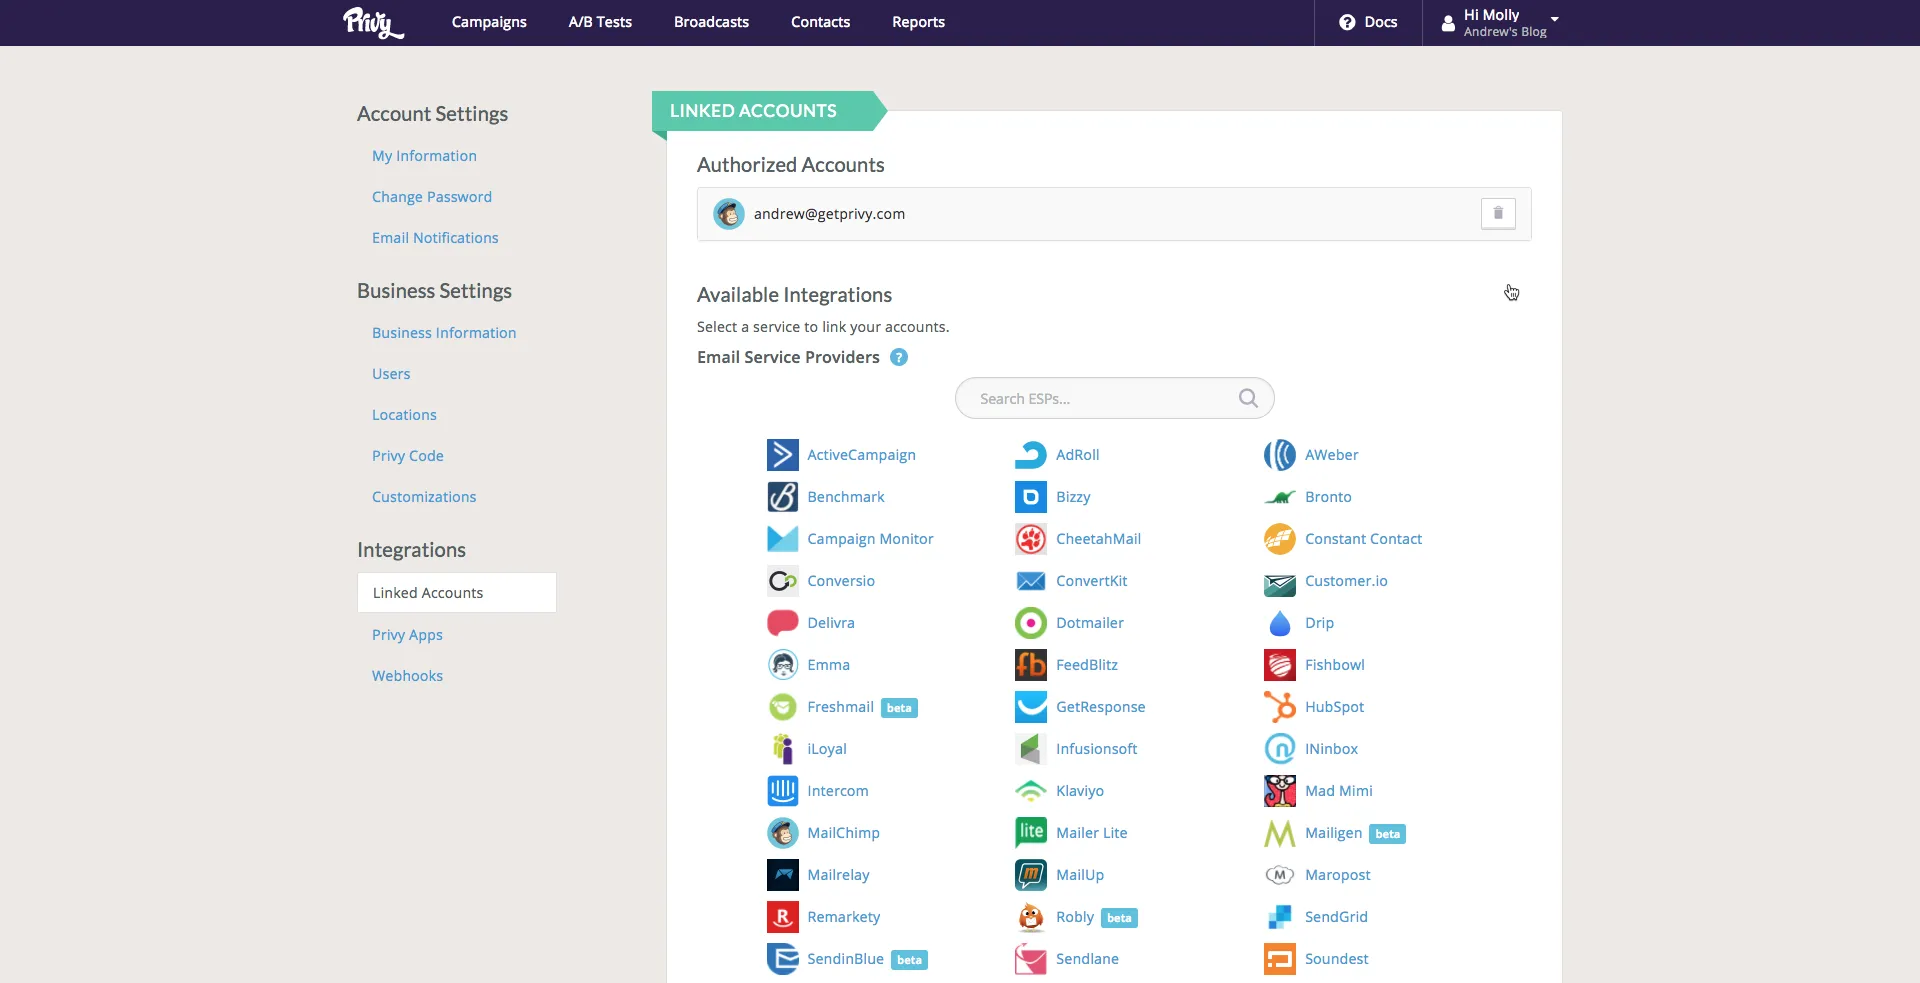Click the search magnifier icon in ESP search
The width and height of the screenshot is (1920, 983).
[x=1248, y=398]
